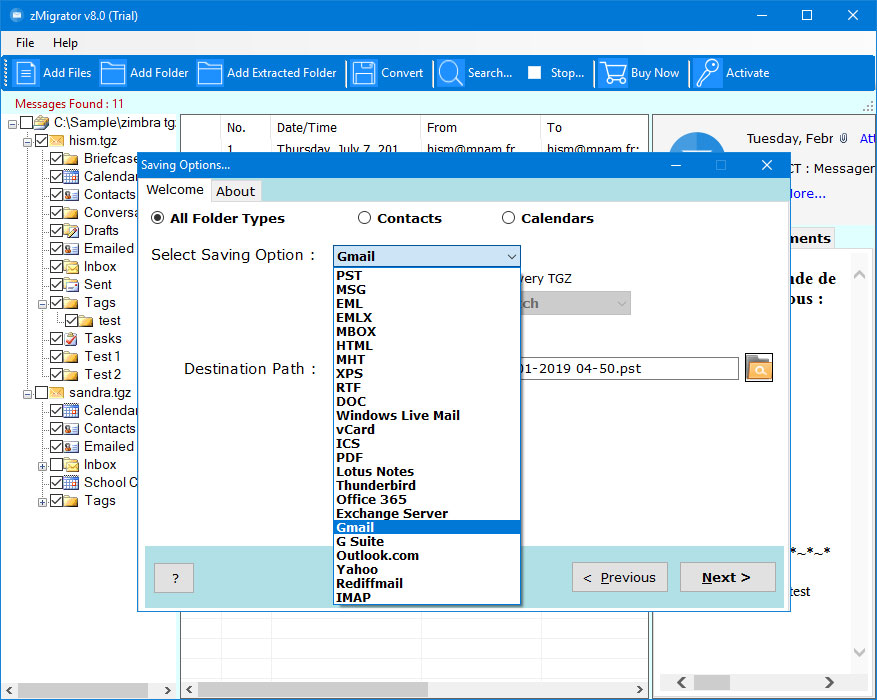Pick Thunderbird in the saving option list

tap(427, 485)
